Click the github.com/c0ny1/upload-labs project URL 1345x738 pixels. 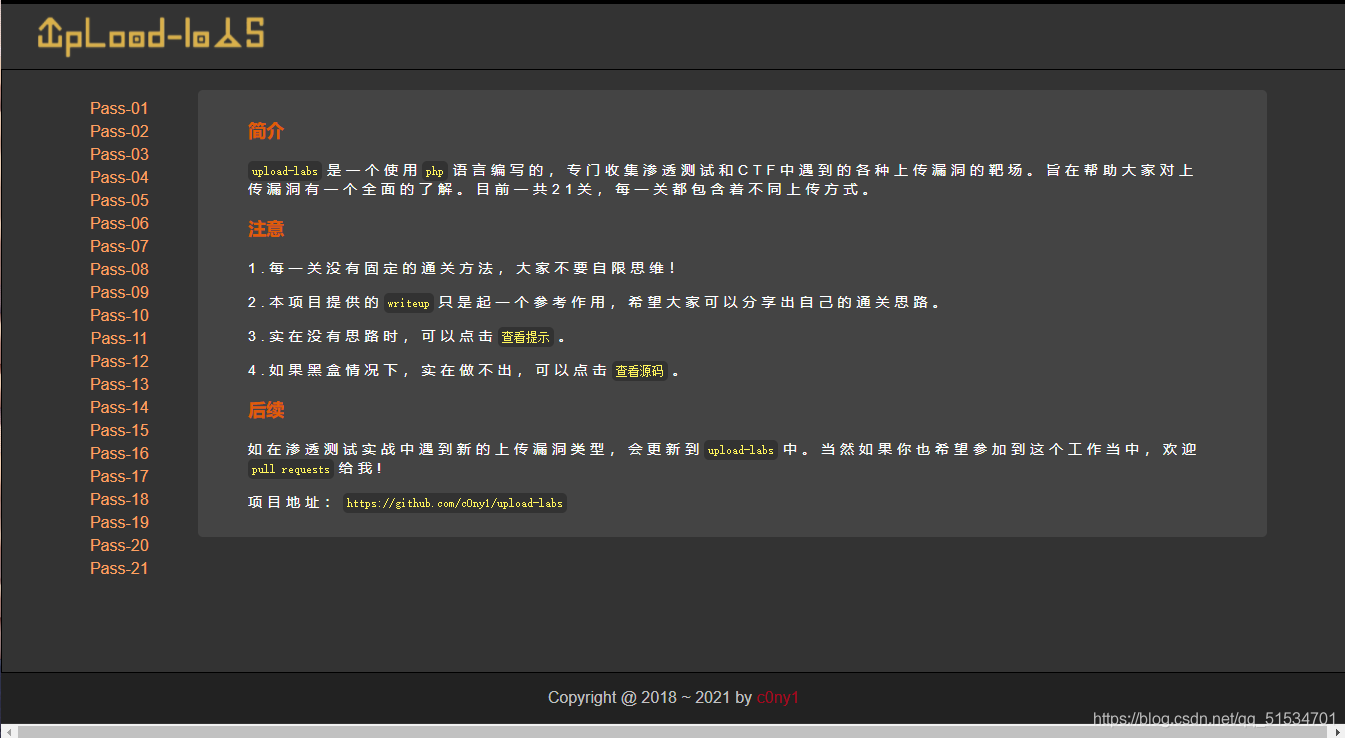[x=455, y=503]
